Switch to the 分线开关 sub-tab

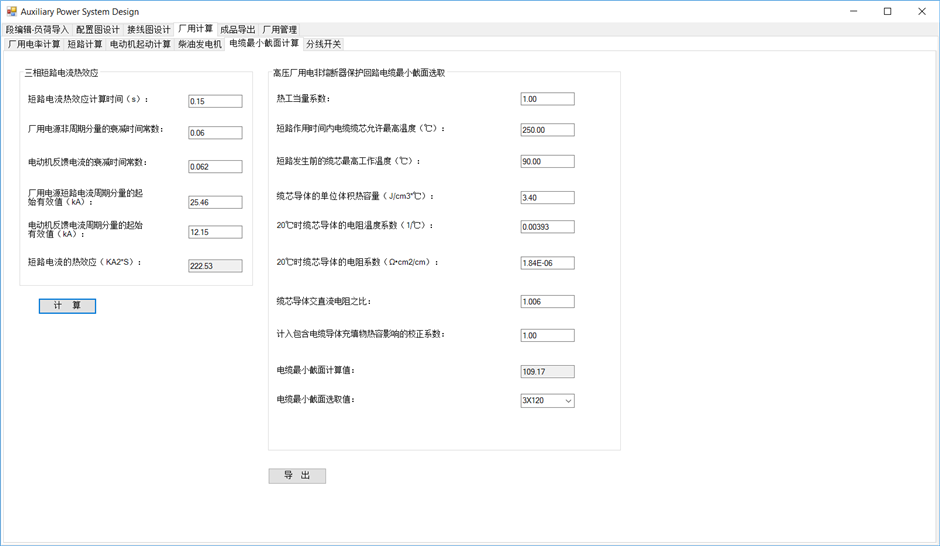pos(323,44)
